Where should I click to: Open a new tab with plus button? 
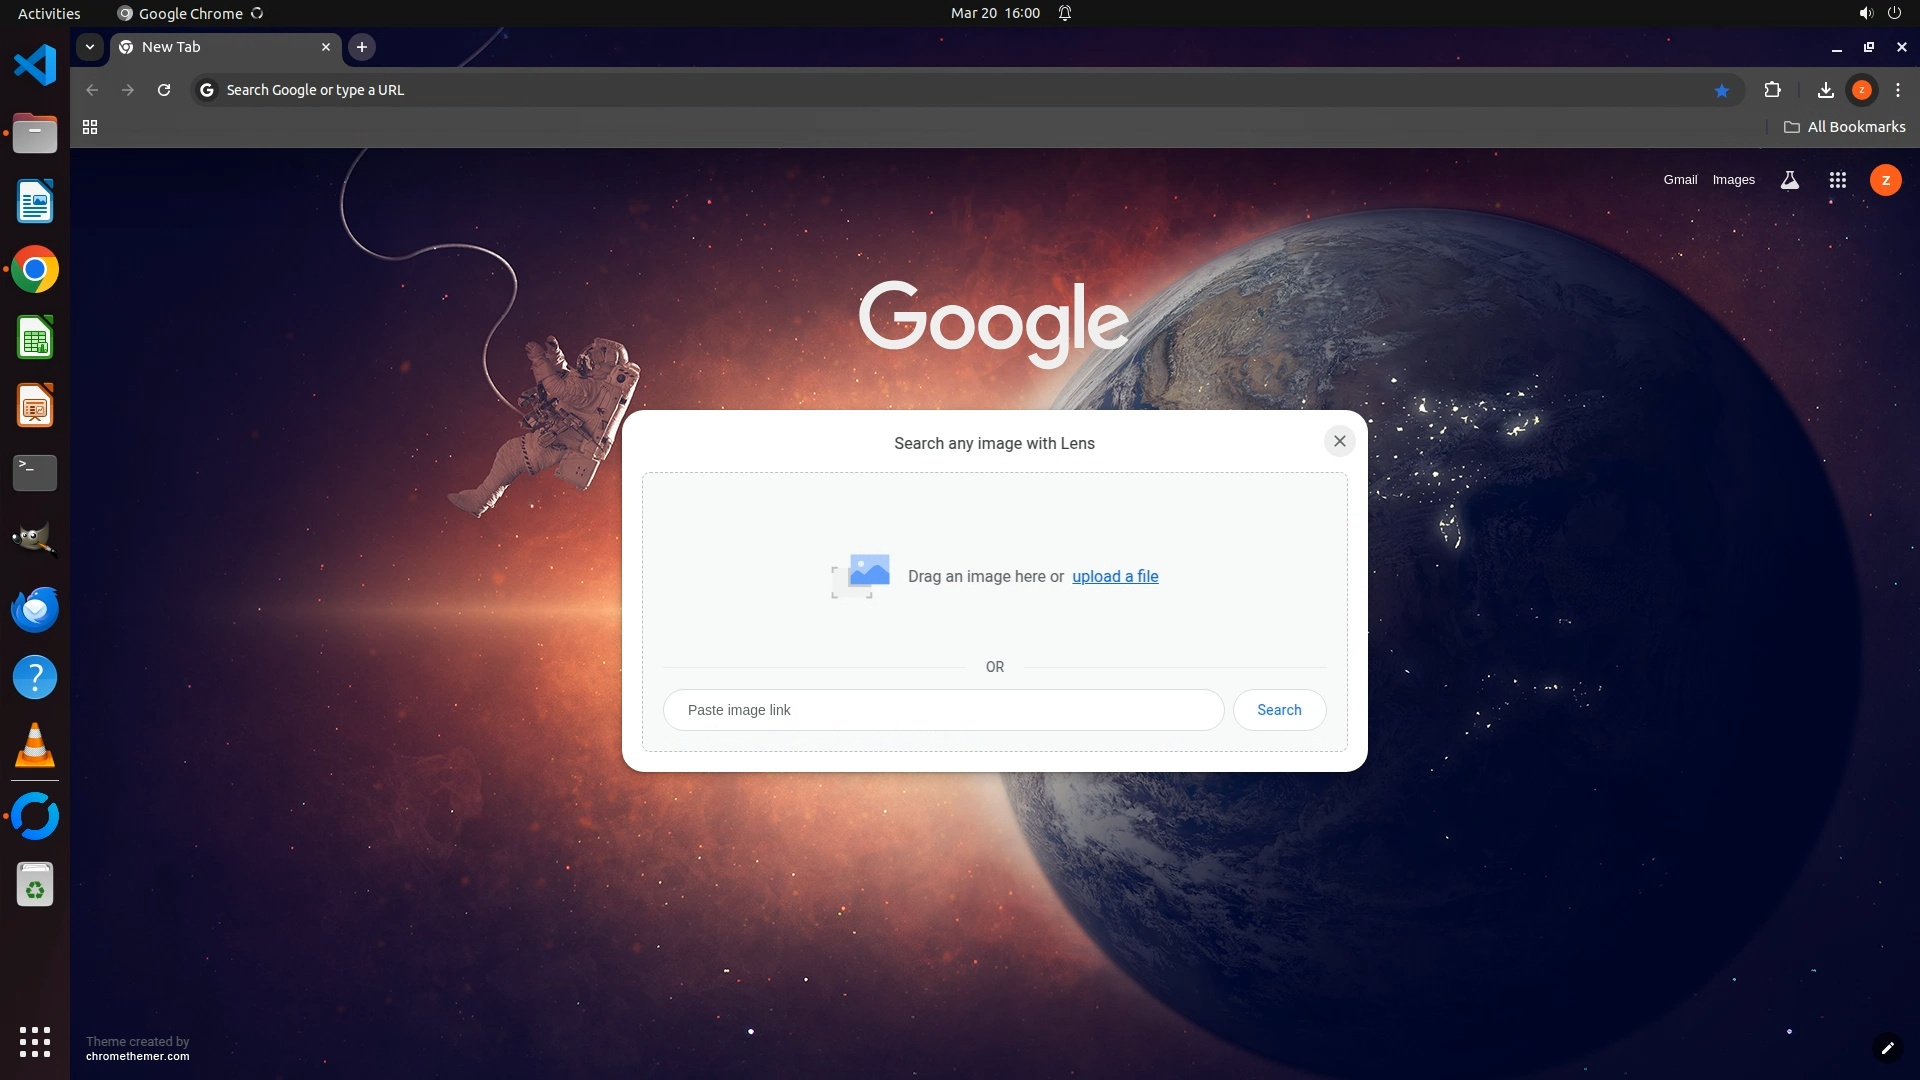tap(362, 47)
